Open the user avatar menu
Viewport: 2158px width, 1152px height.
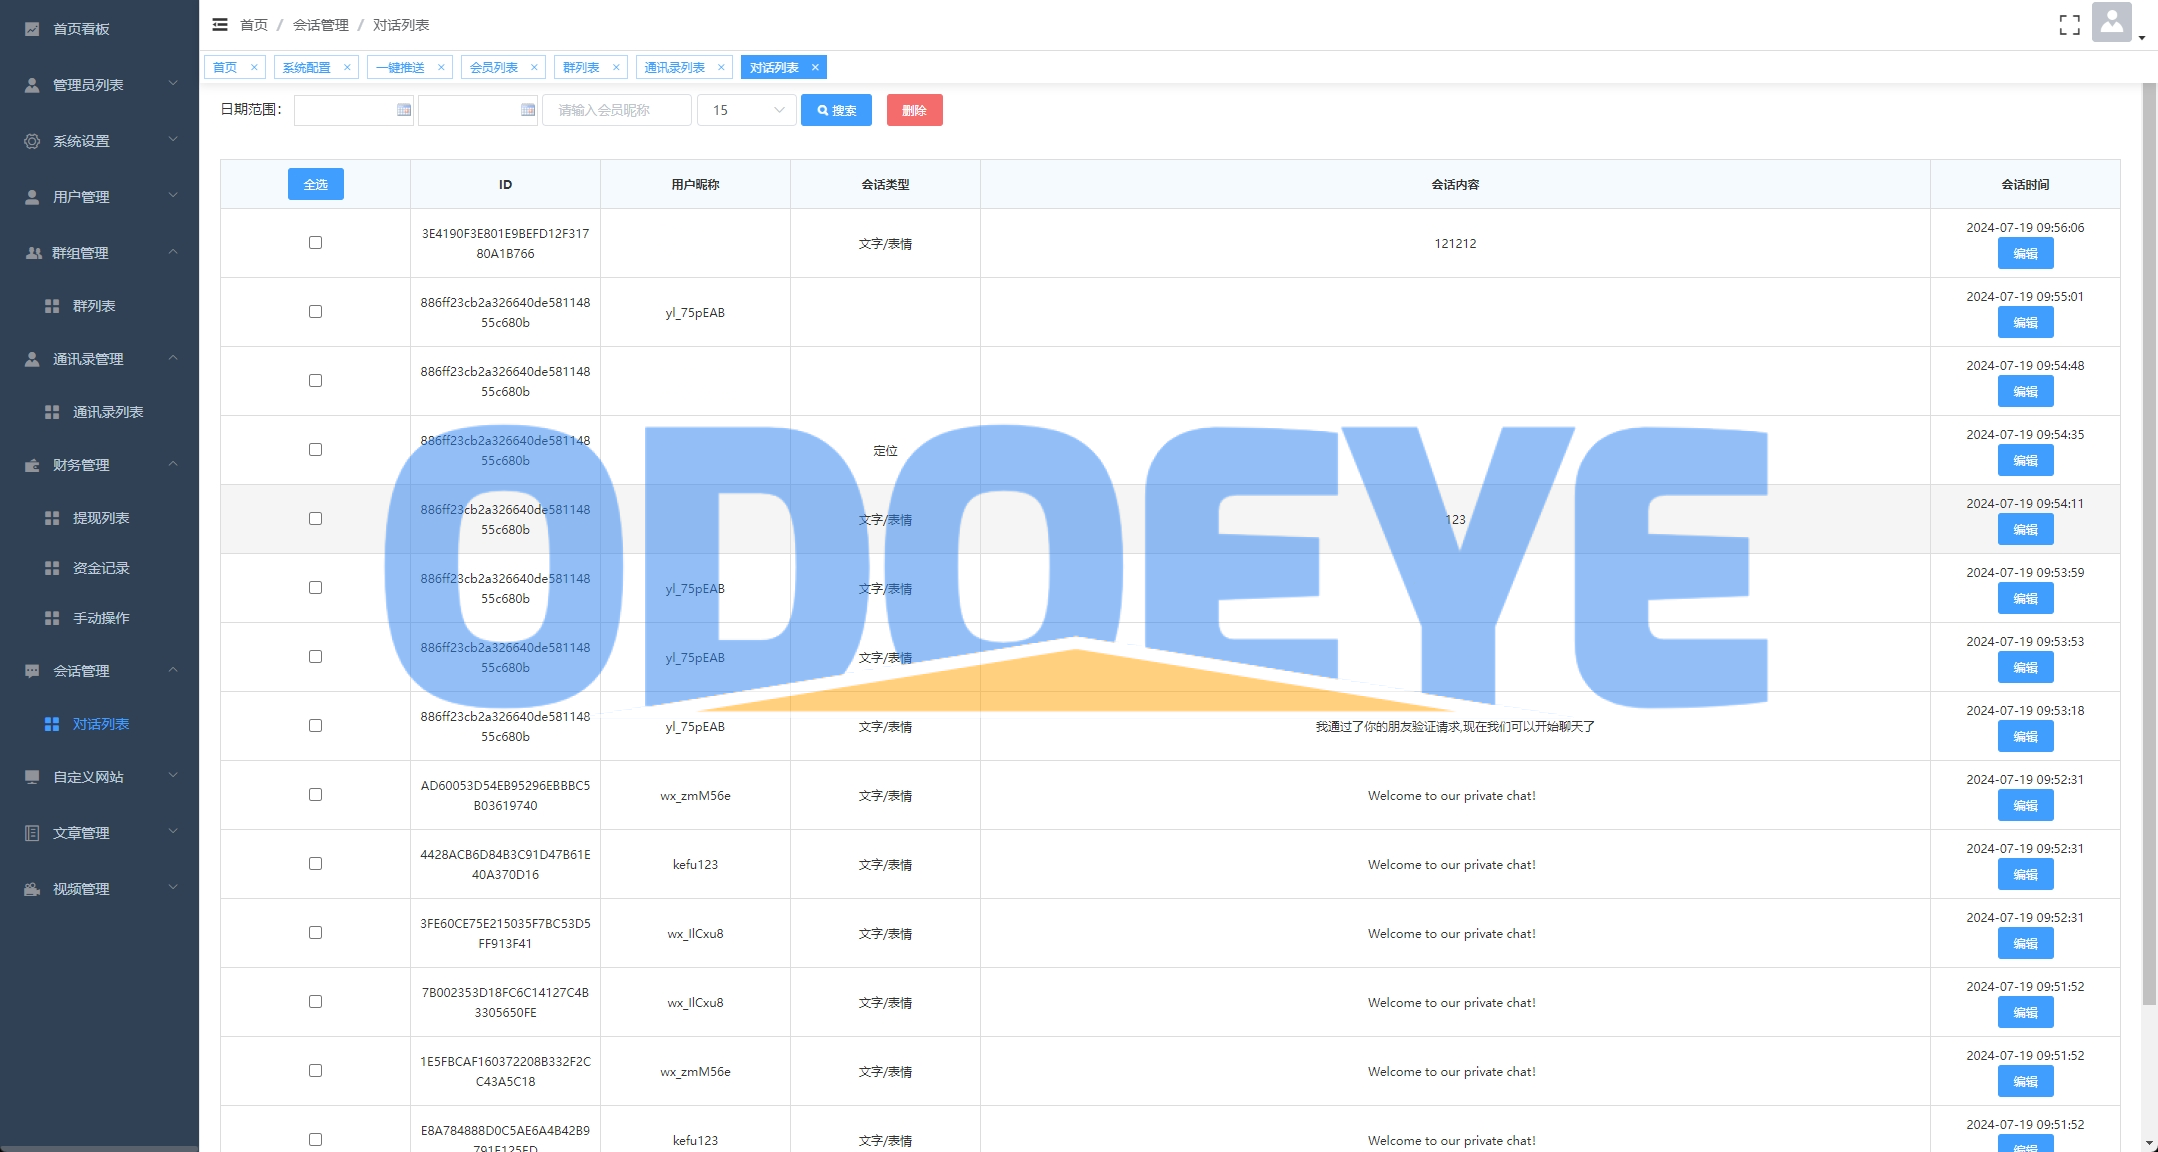2111,22
